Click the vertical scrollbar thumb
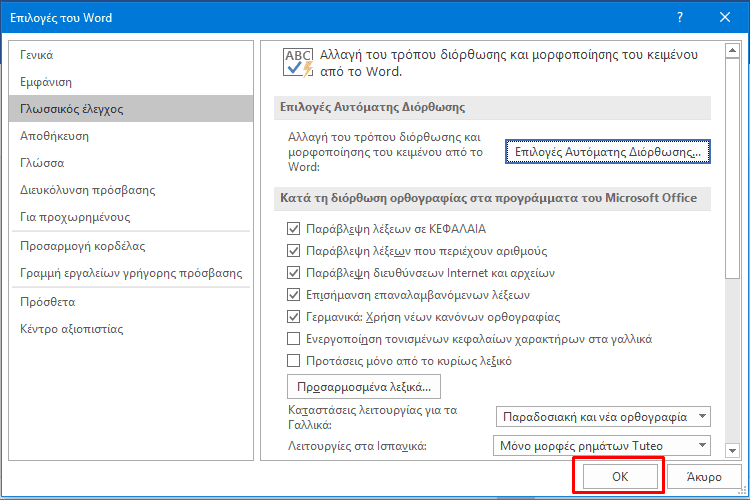The height and width of the screenshot is (500, 750). (x=732, y=168)
